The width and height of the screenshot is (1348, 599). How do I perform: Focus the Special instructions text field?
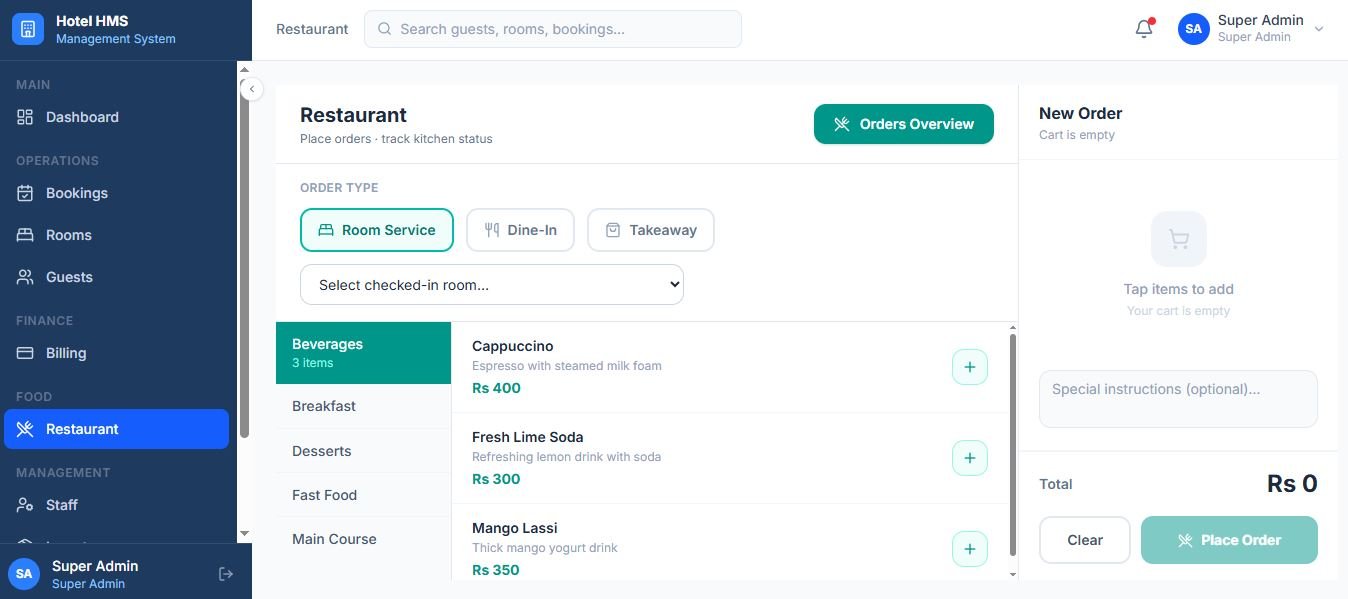[1178, 399]
